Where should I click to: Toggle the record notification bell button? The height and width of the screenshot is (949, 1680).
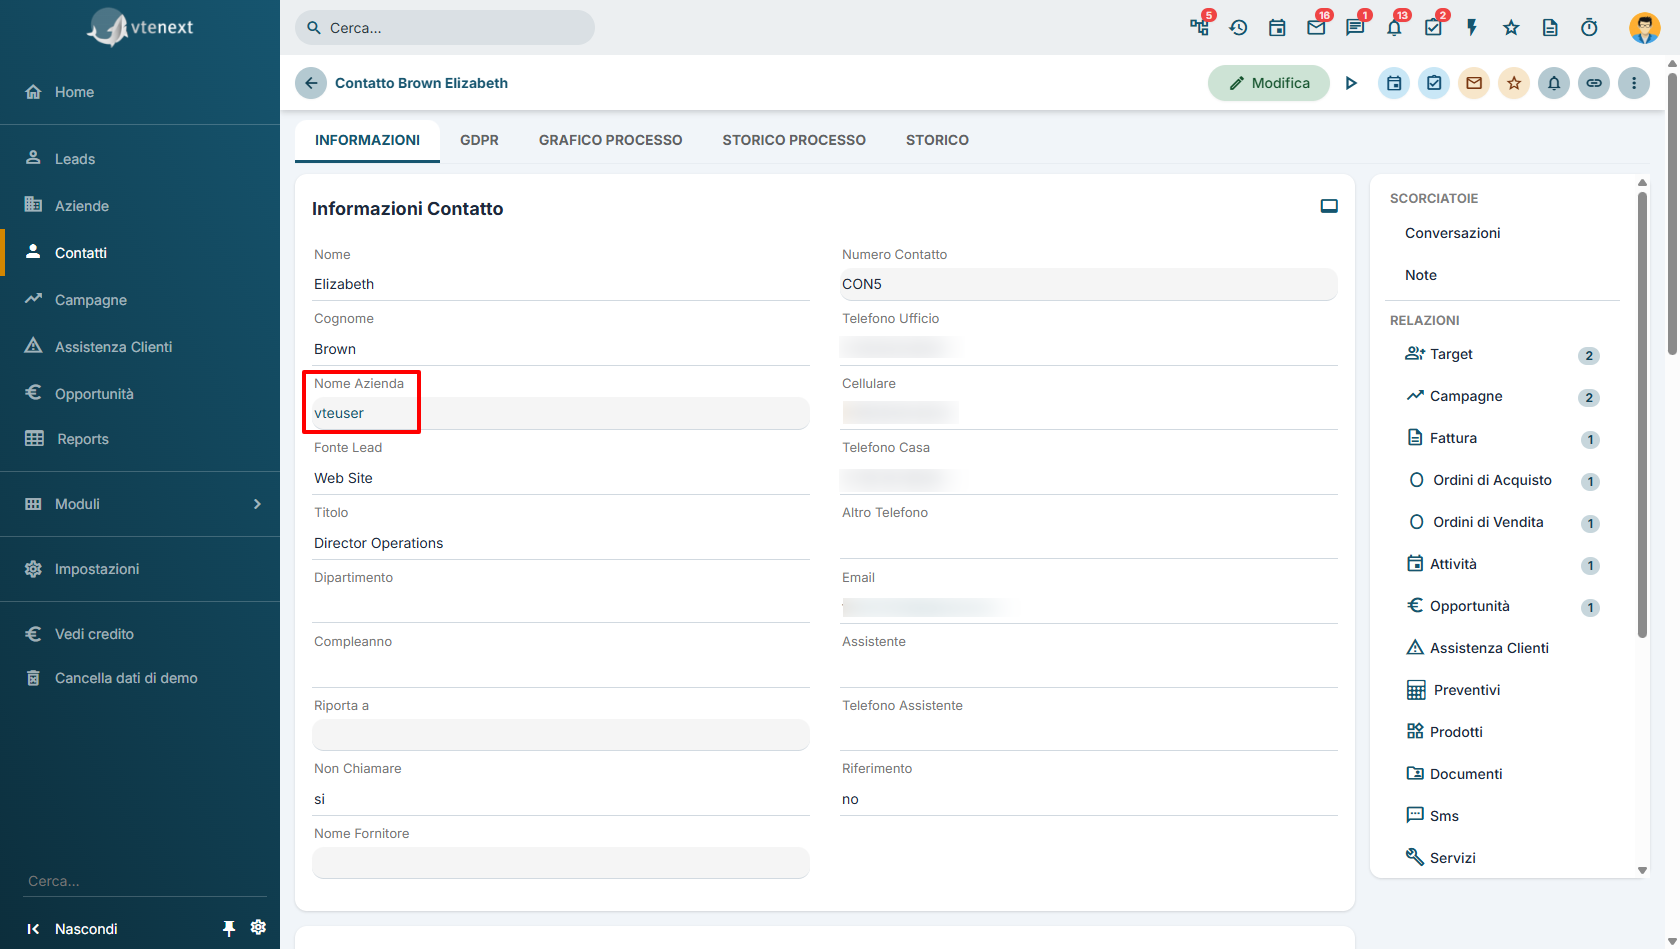1554,83
